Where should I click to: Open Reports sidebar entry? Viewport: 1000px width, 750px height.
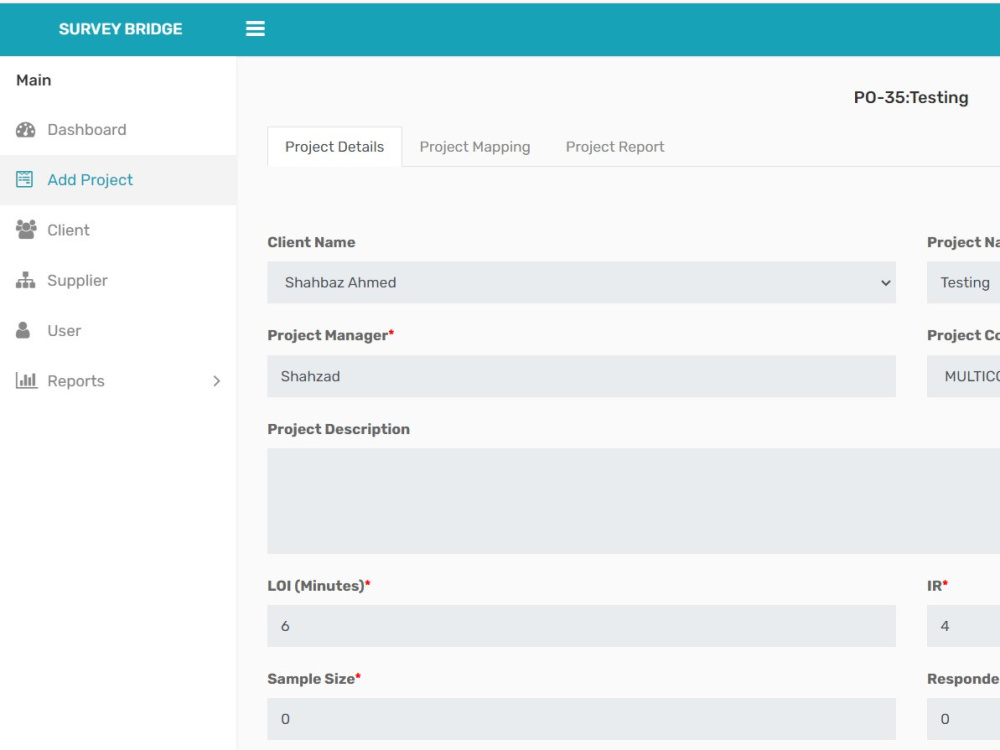pyautogui.click(x=118, y=381)
